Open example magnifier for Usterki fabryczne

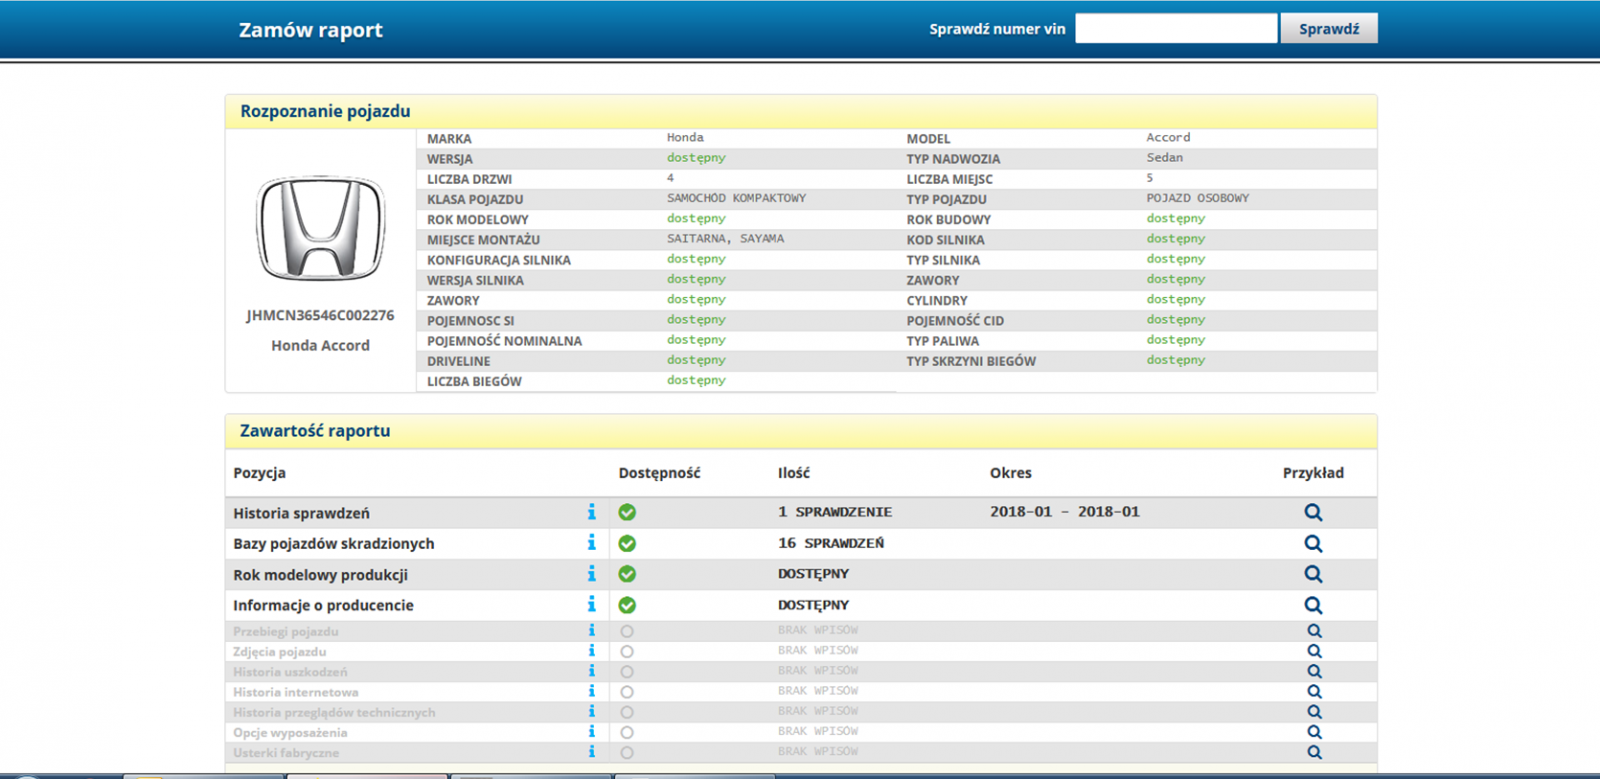[1314, 752]
